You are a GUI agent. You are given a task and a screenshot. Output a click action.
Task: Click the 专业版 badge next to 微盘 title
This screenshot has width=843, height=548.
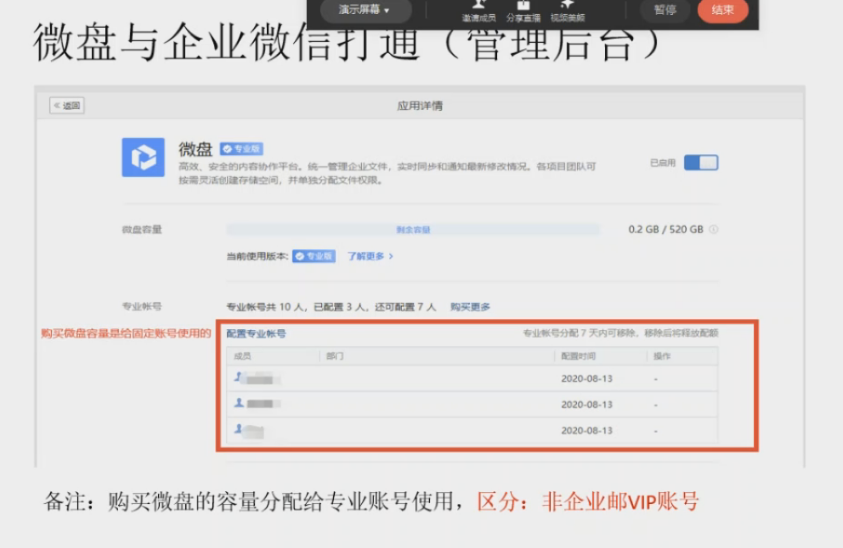[241, 149]
